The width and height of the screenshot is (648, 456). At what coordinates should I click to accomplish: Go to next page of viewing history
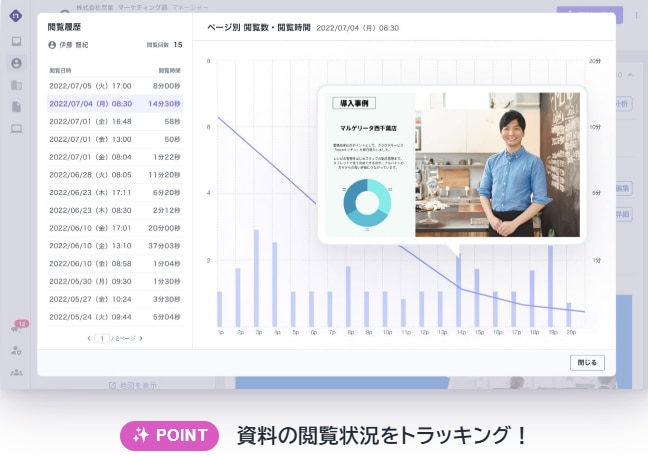pos(141,338)
